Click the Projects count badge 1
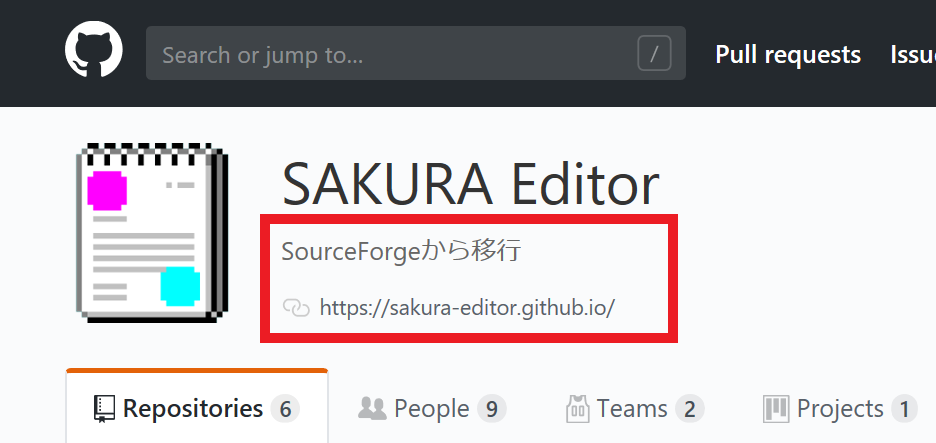The image size is (936, 443). point(904,409)
